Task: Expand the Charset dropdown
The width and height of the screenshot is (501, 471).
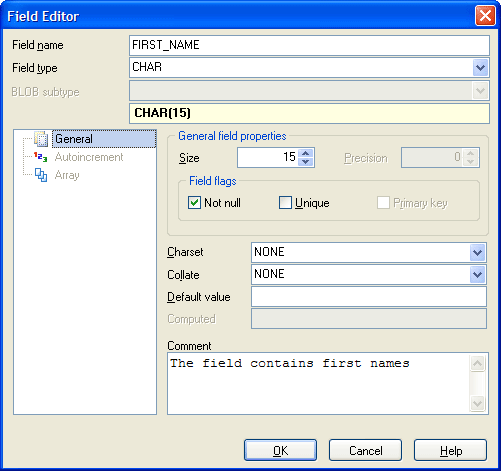Action: [477, 253]
